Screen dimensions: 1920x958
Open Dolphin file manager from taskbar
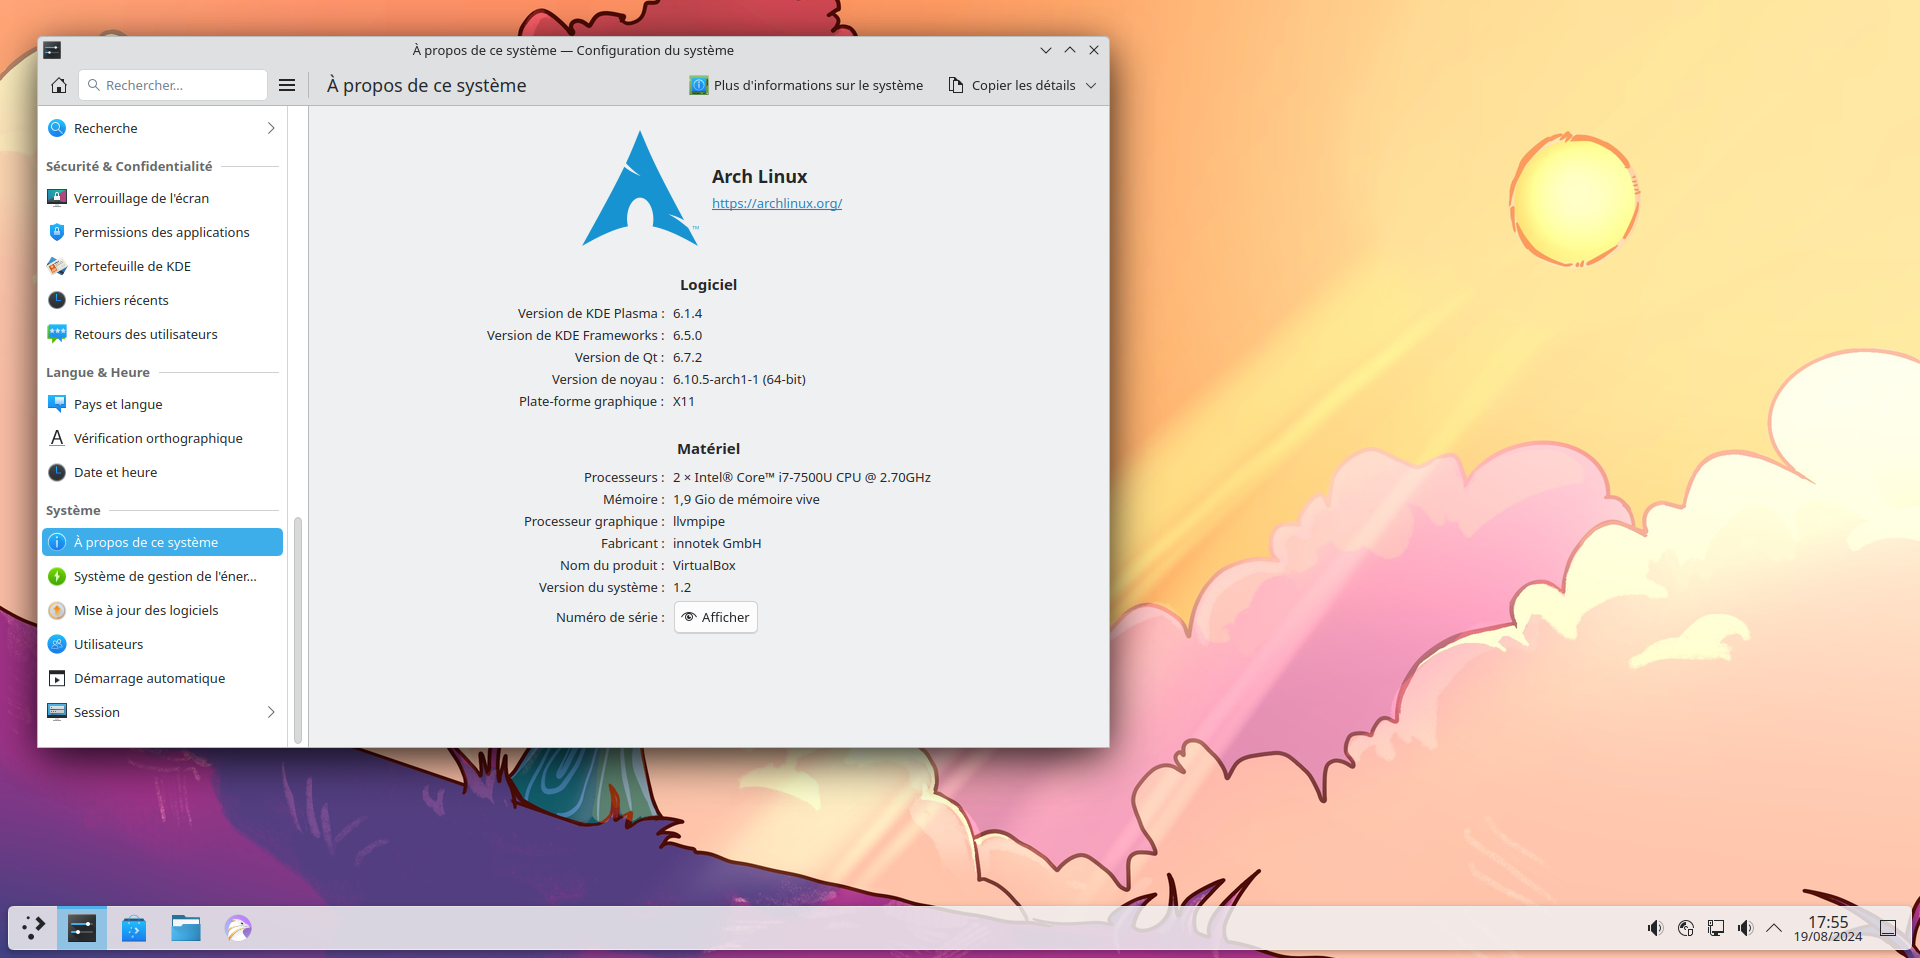click(x=186, y=928)
